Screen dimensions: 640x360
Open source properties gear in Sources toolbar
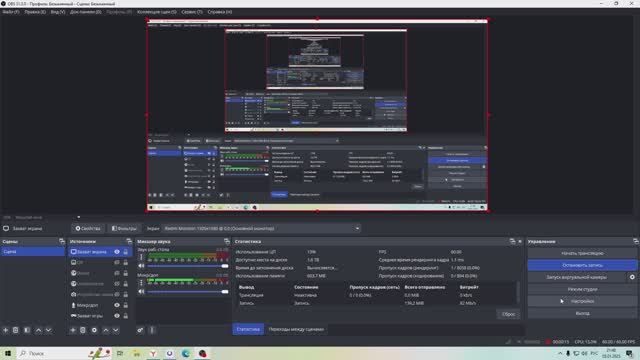point(94,330)
